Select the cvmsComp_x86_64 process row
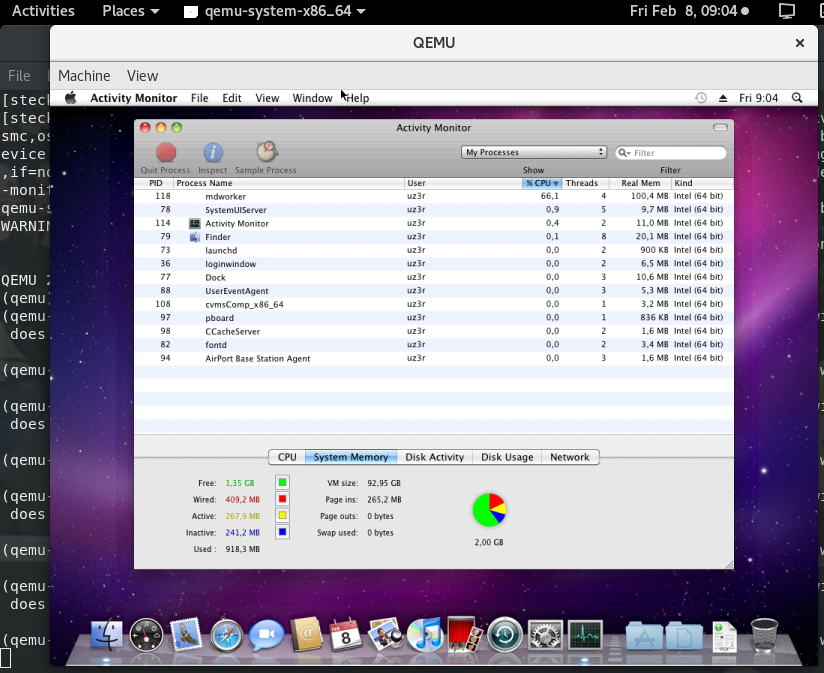The image size is (824, 673). point(434,304)
